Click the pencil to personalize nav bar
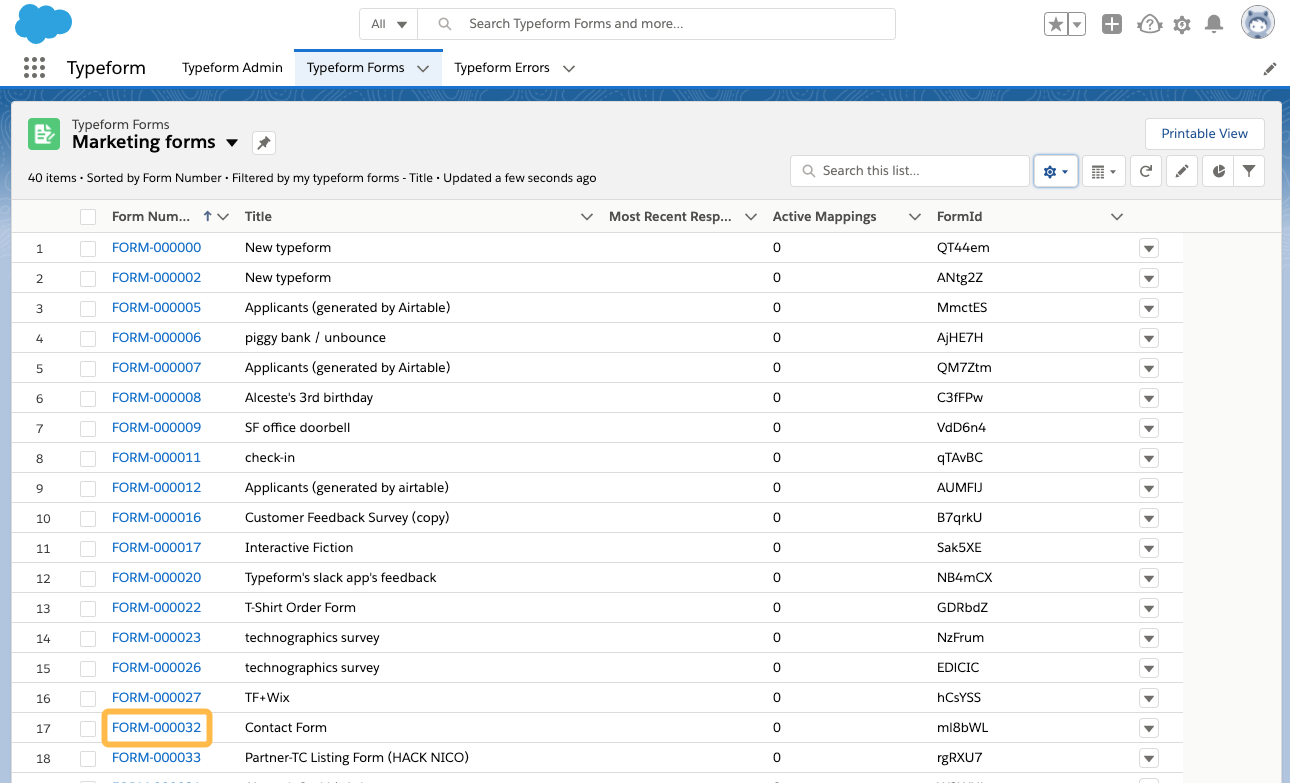This screenshot has width=1290, height=783. pyautogui.click(x=1270, y=69)
